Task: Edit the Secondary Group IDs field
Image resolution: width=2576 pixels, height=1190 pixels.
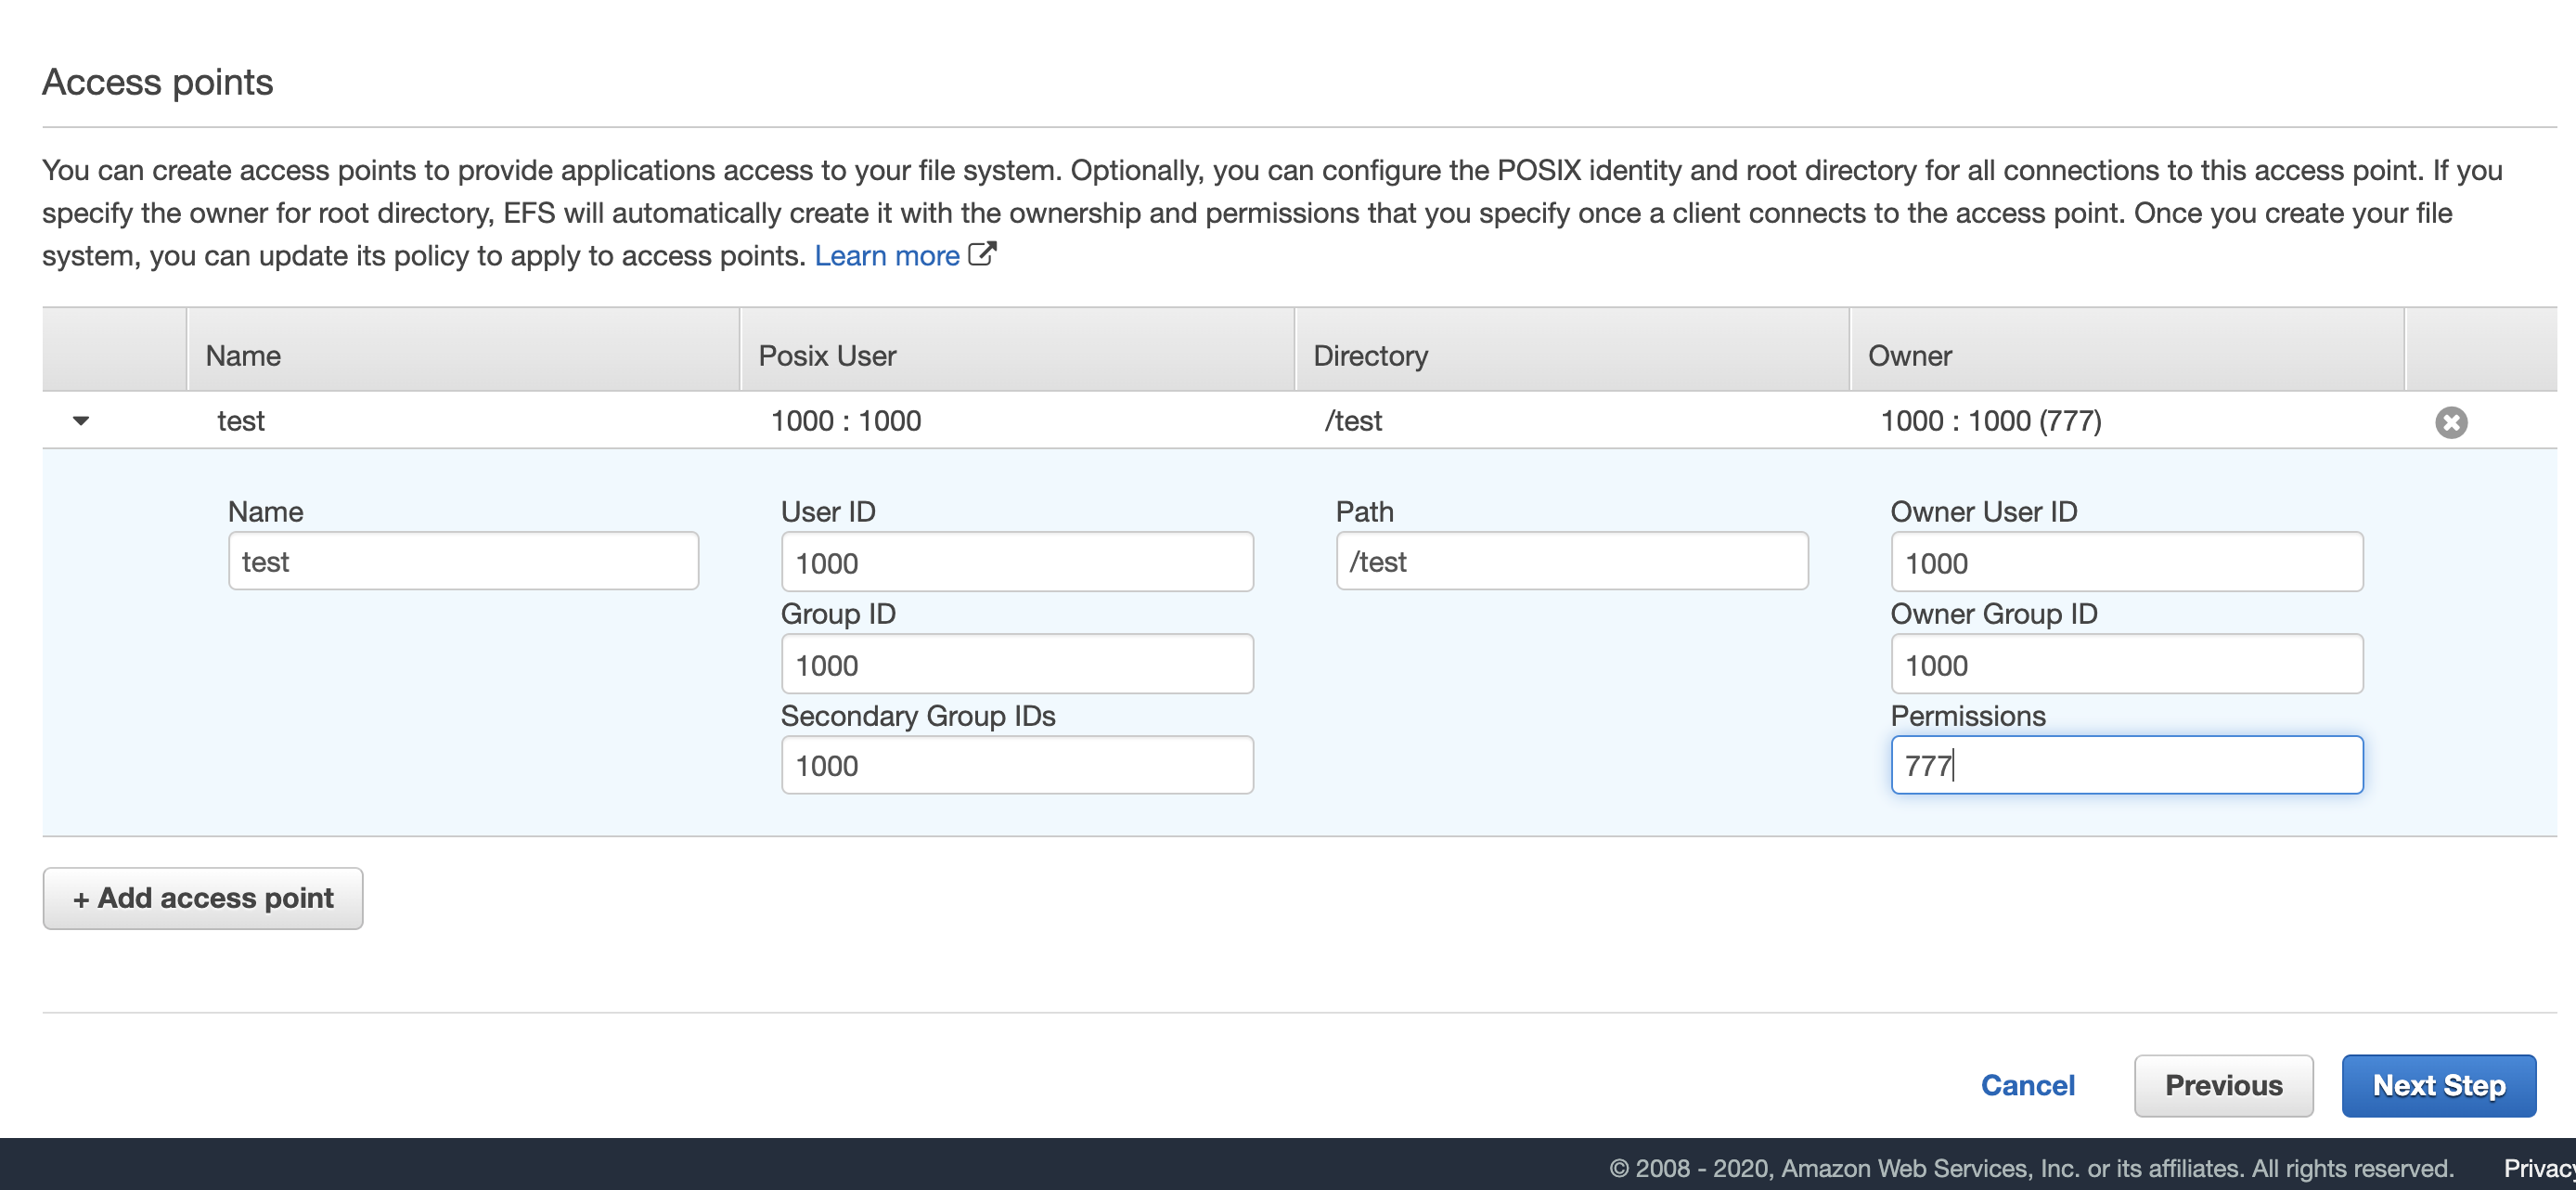Action: (x=1016, y=765)
